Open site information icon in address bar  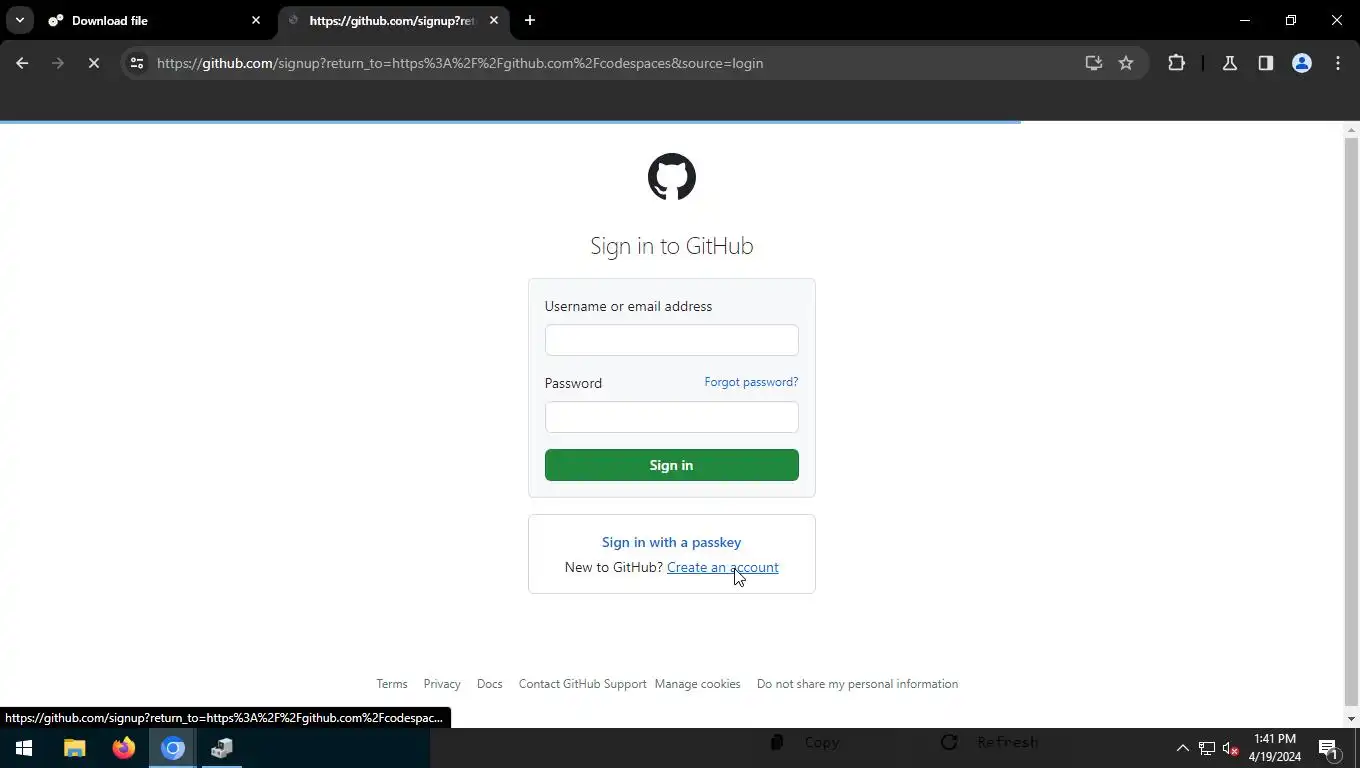tap(137, 63)
